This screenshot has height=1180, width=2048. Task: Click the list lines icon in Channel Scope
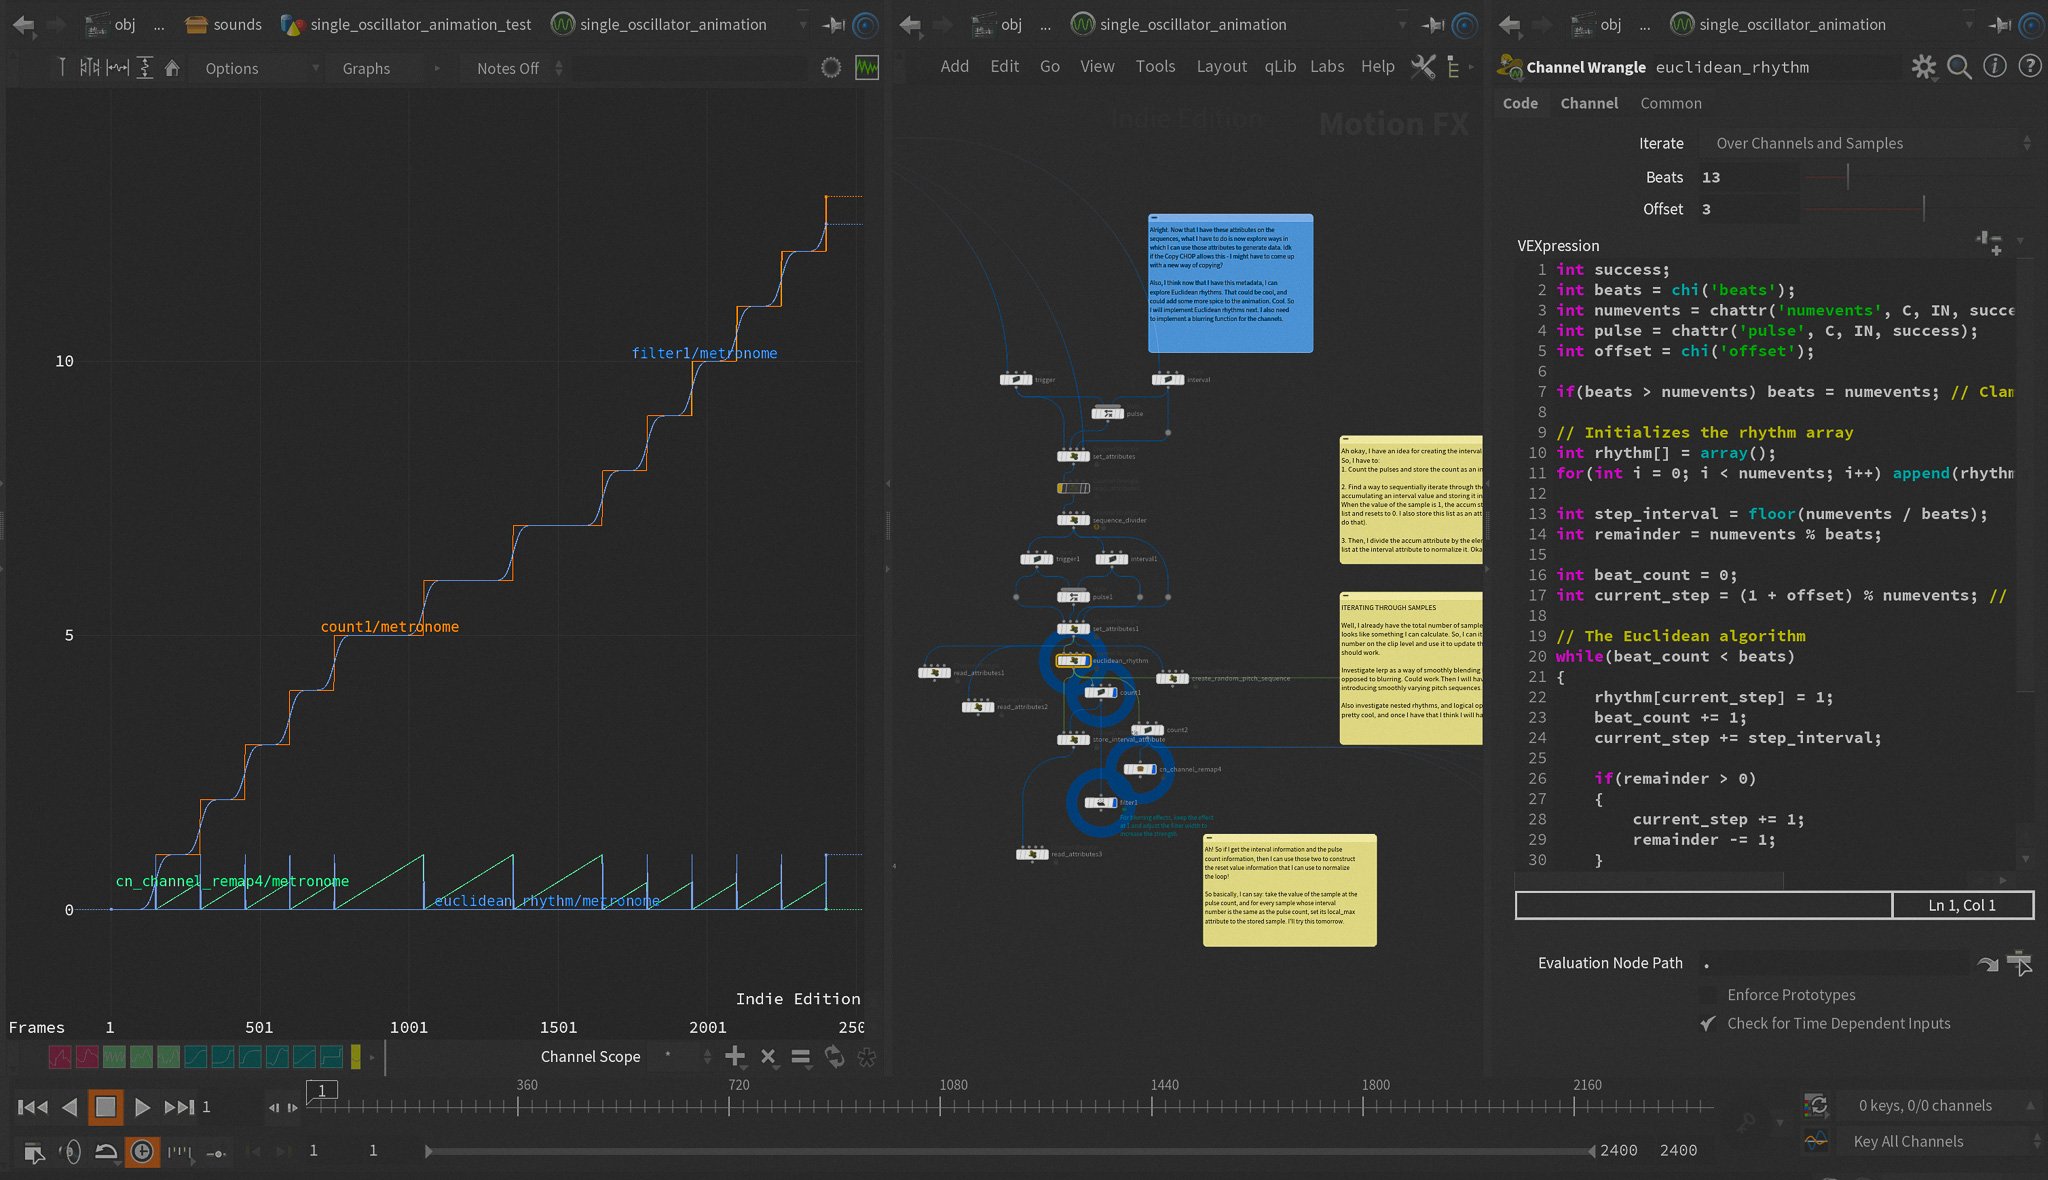click(801, 1056)
